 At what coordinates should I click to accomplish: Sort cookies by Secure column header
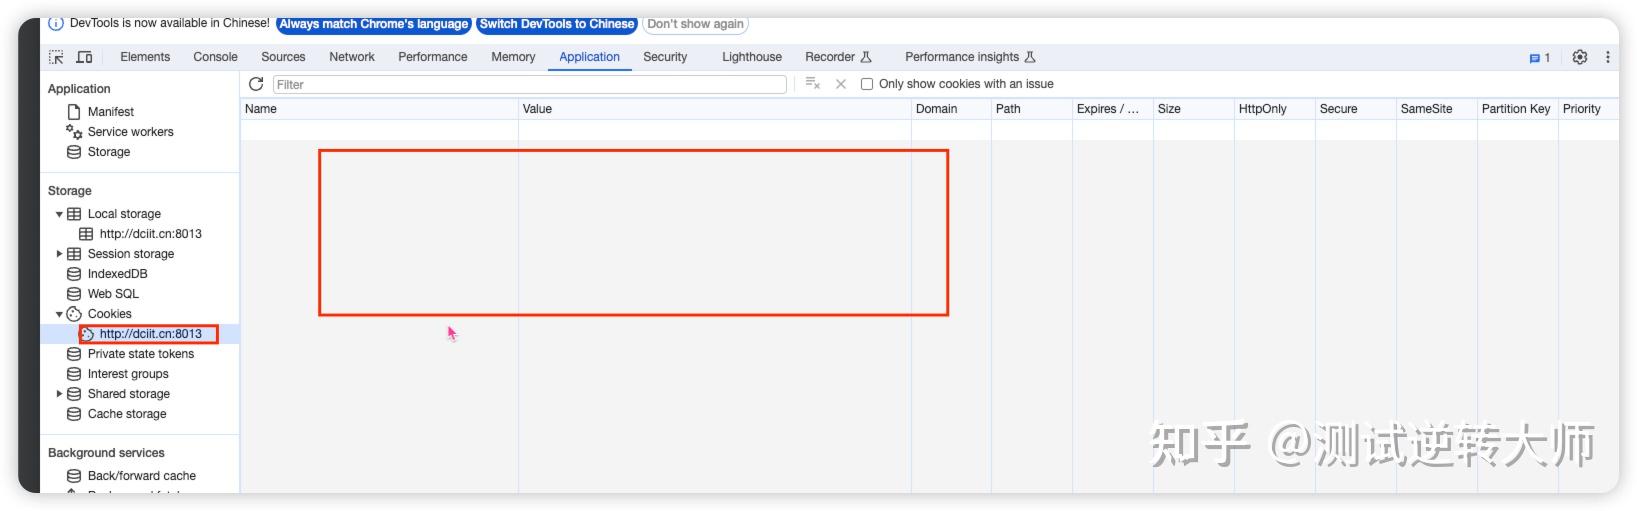point(1356,109)
